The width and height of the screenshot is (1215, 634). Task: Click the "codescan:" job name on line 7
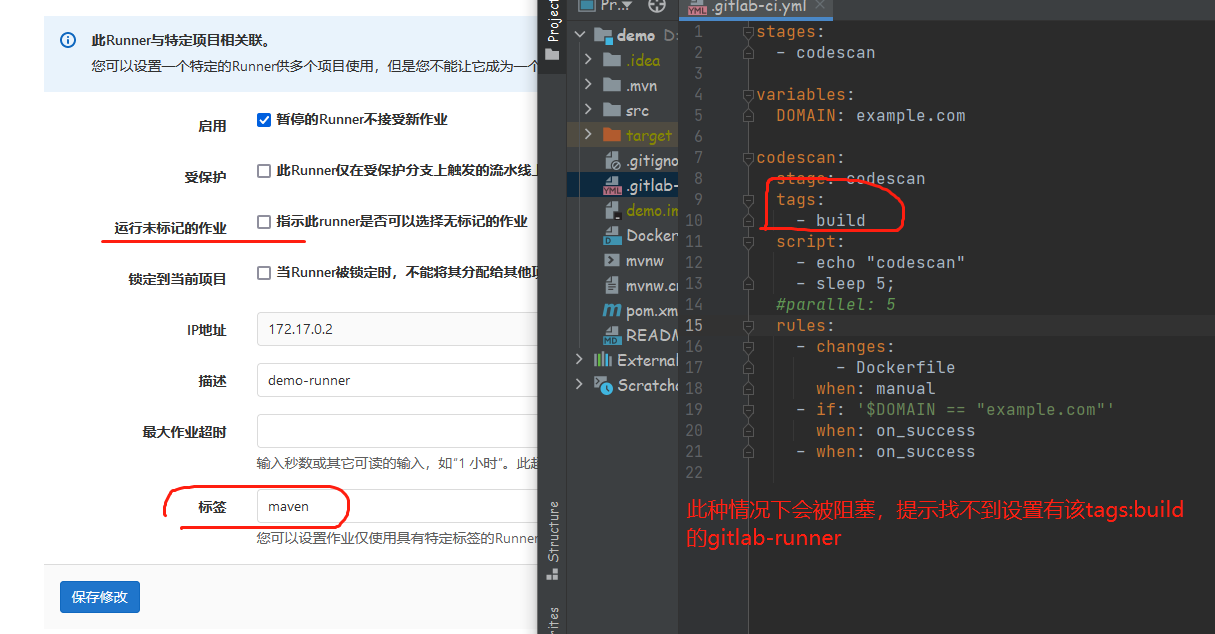(801, 158)
